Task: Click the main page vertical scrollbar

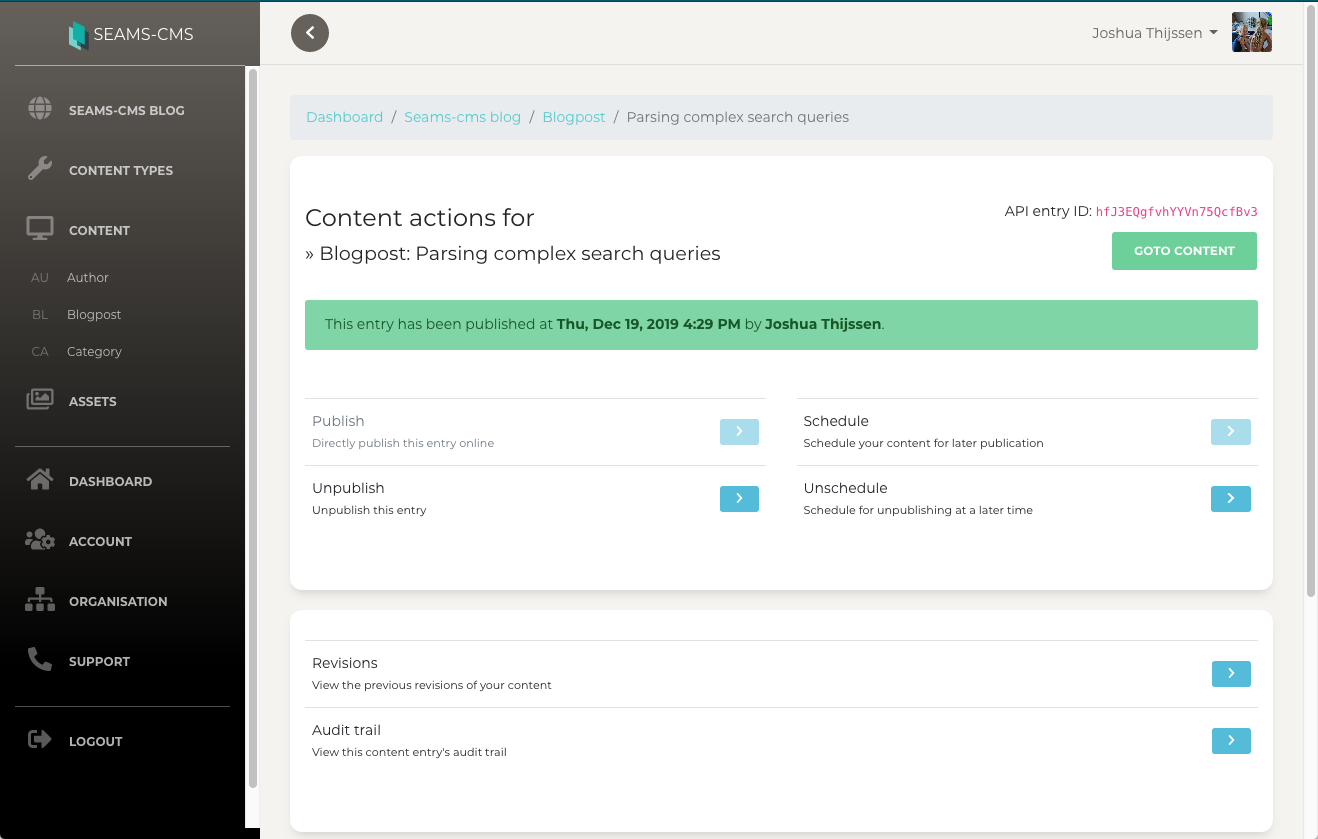Action: tap(1311, 300)
